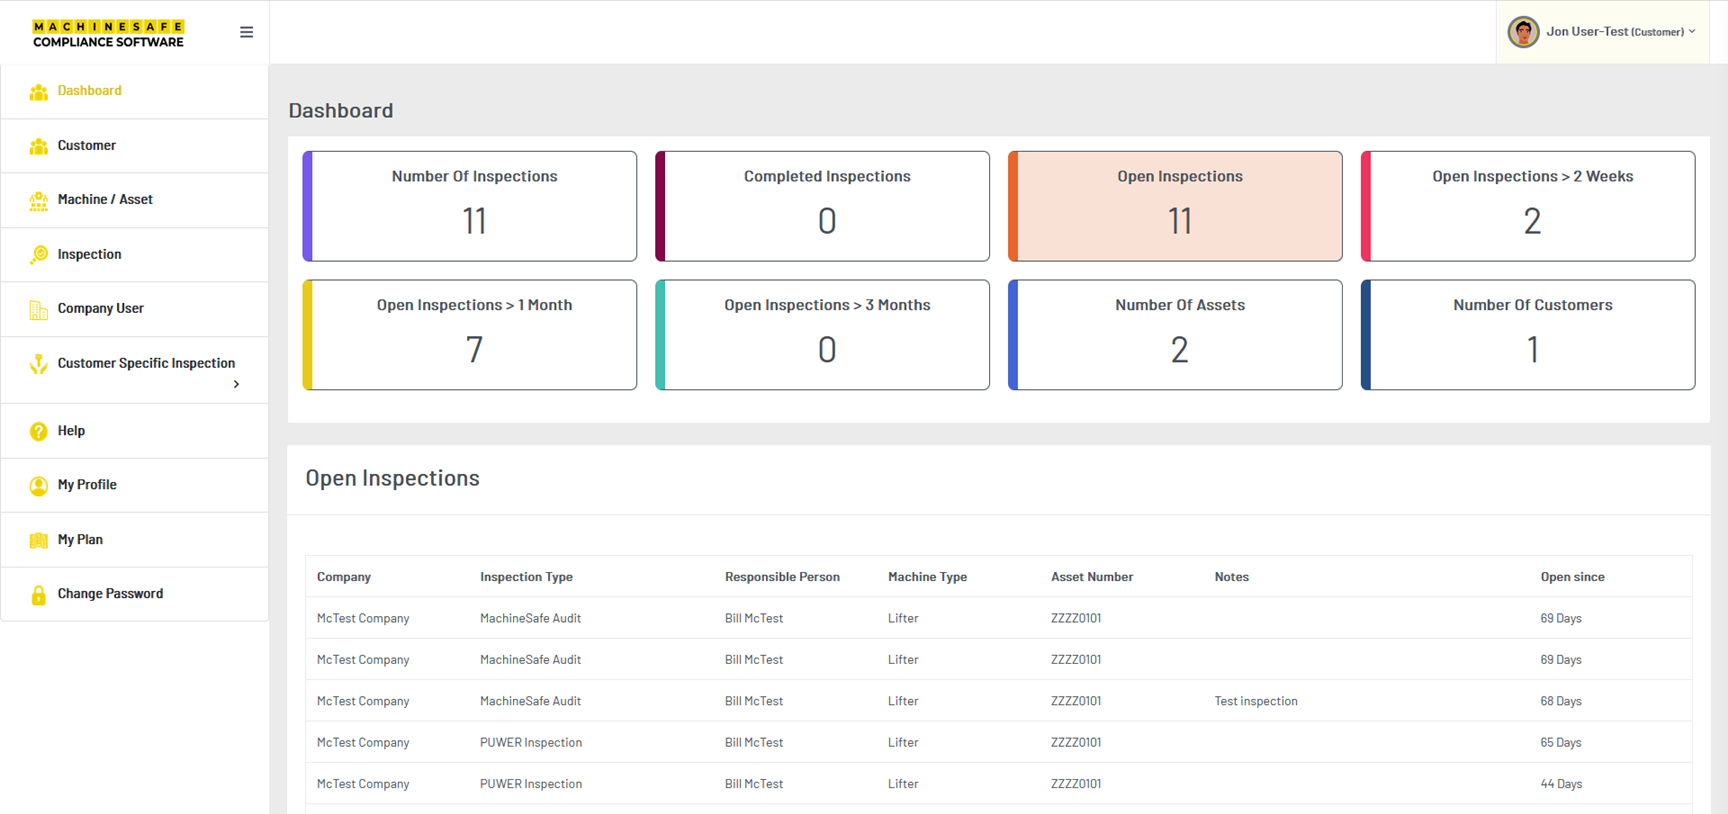1728x814 pixels.
Task: Click the Dashboard sidebar icon
Action: coord(38,92)
